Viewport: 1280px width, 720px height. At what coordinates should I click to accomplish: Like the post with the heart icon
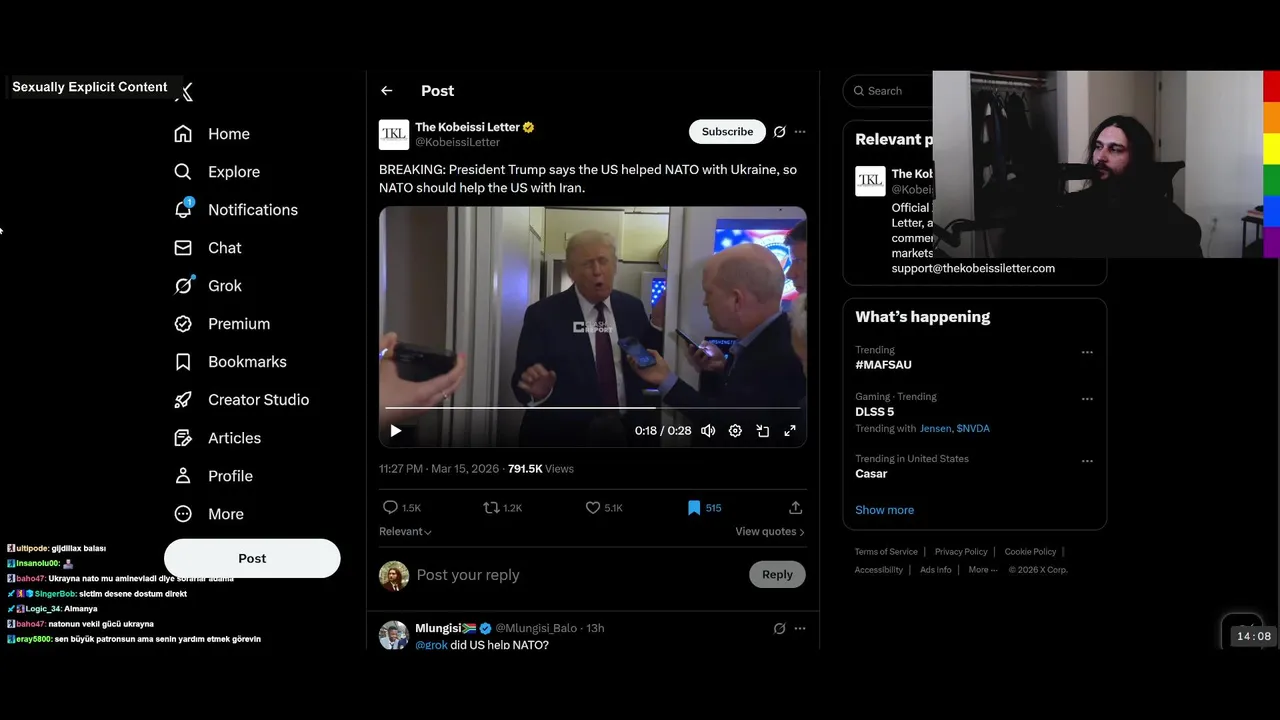[593, 508]
